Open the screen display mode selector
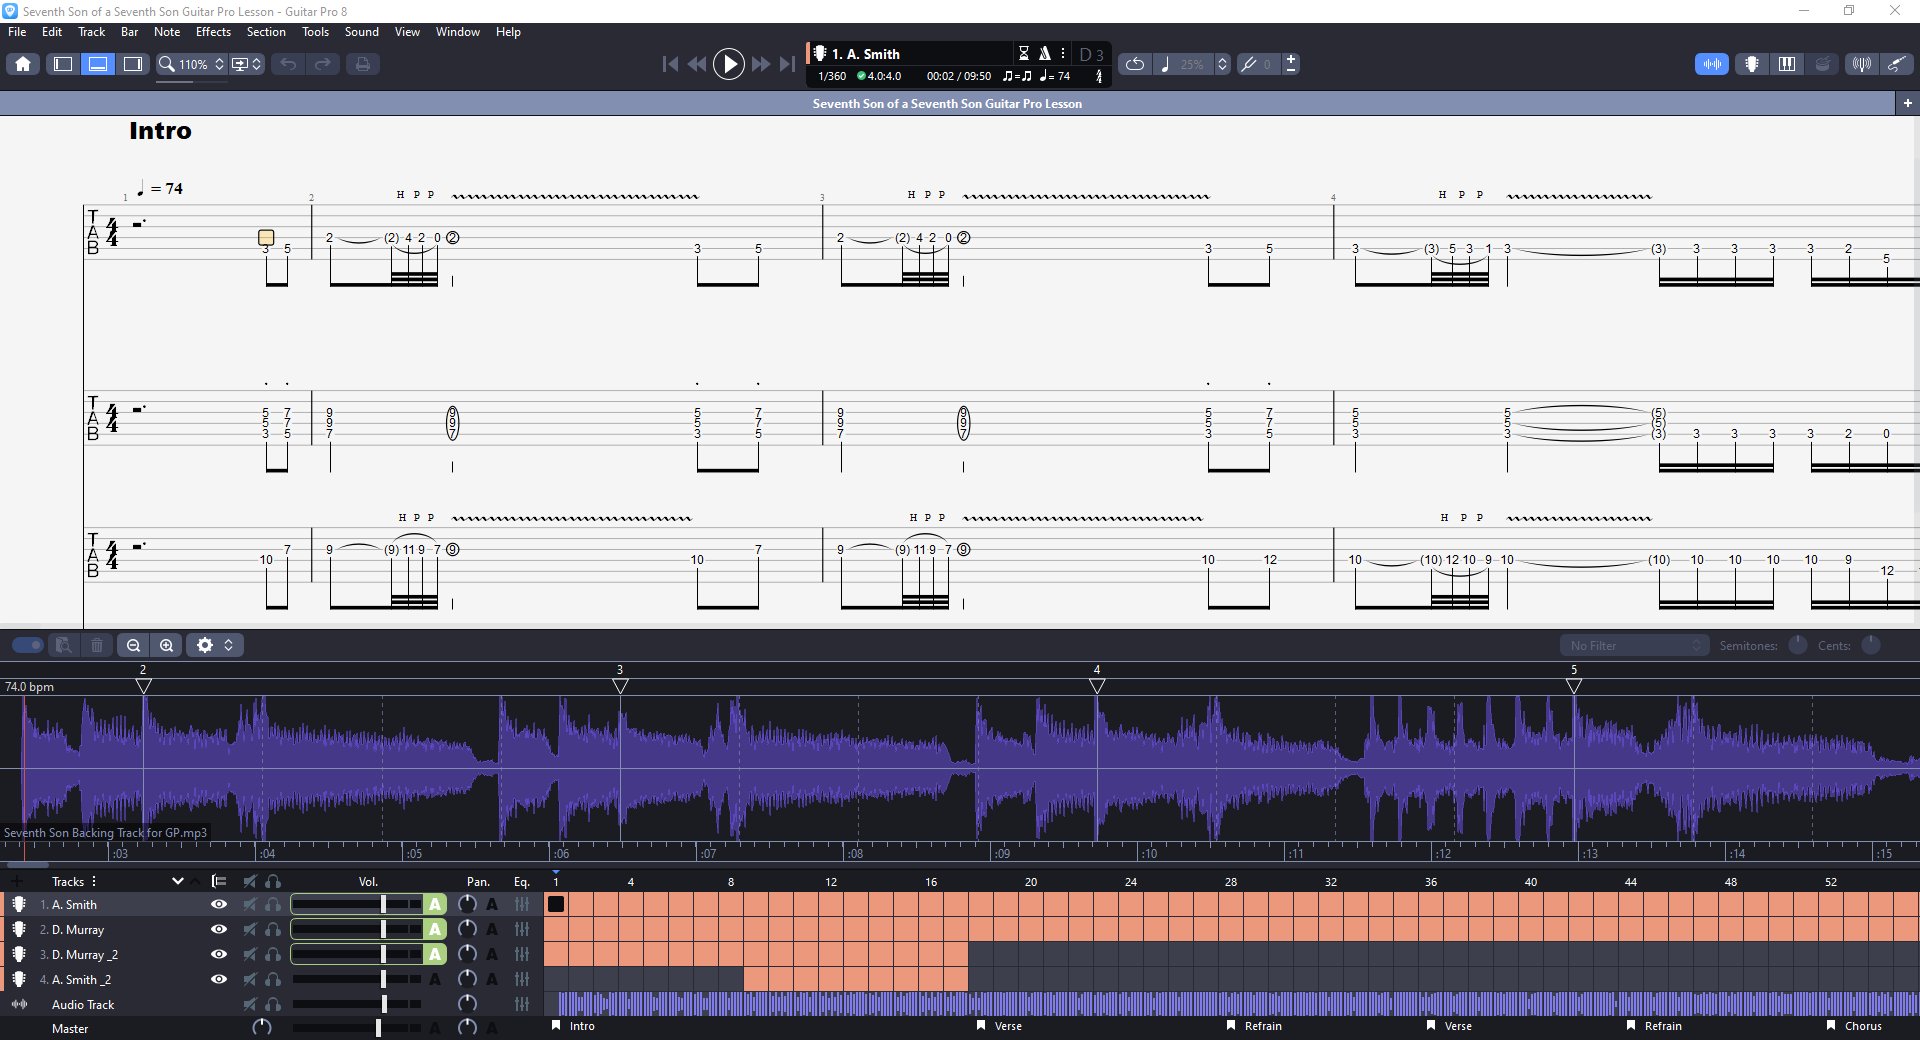The width and height of the screenshot is (1920, 1040). coord(246,64)
